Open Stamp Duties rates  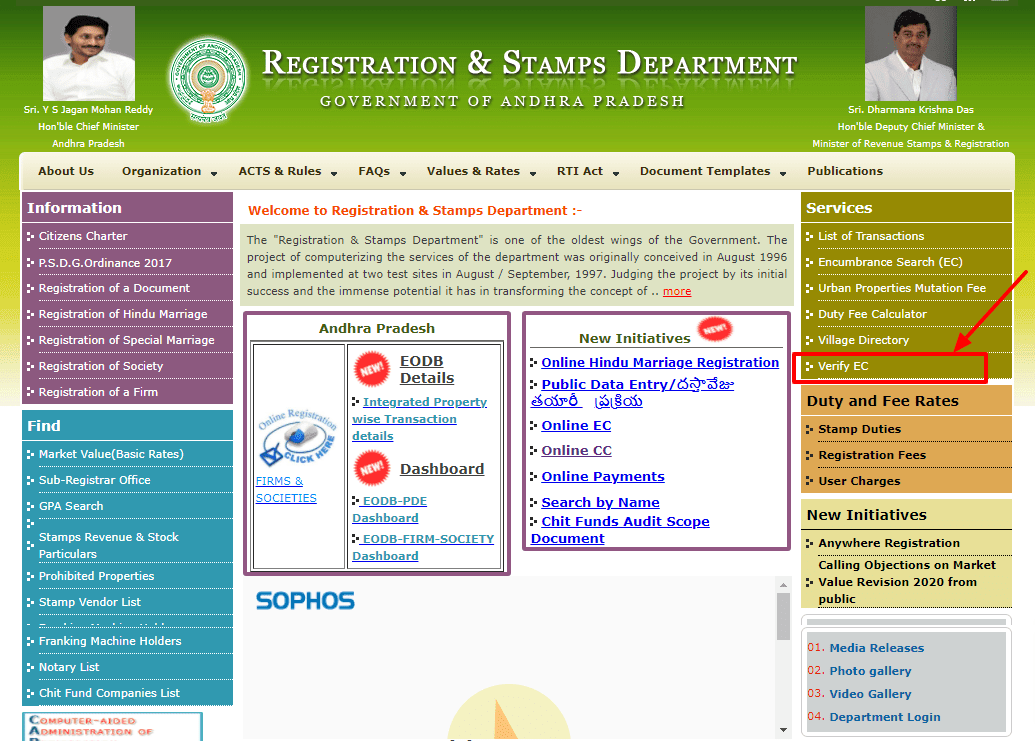click(859, 429)
